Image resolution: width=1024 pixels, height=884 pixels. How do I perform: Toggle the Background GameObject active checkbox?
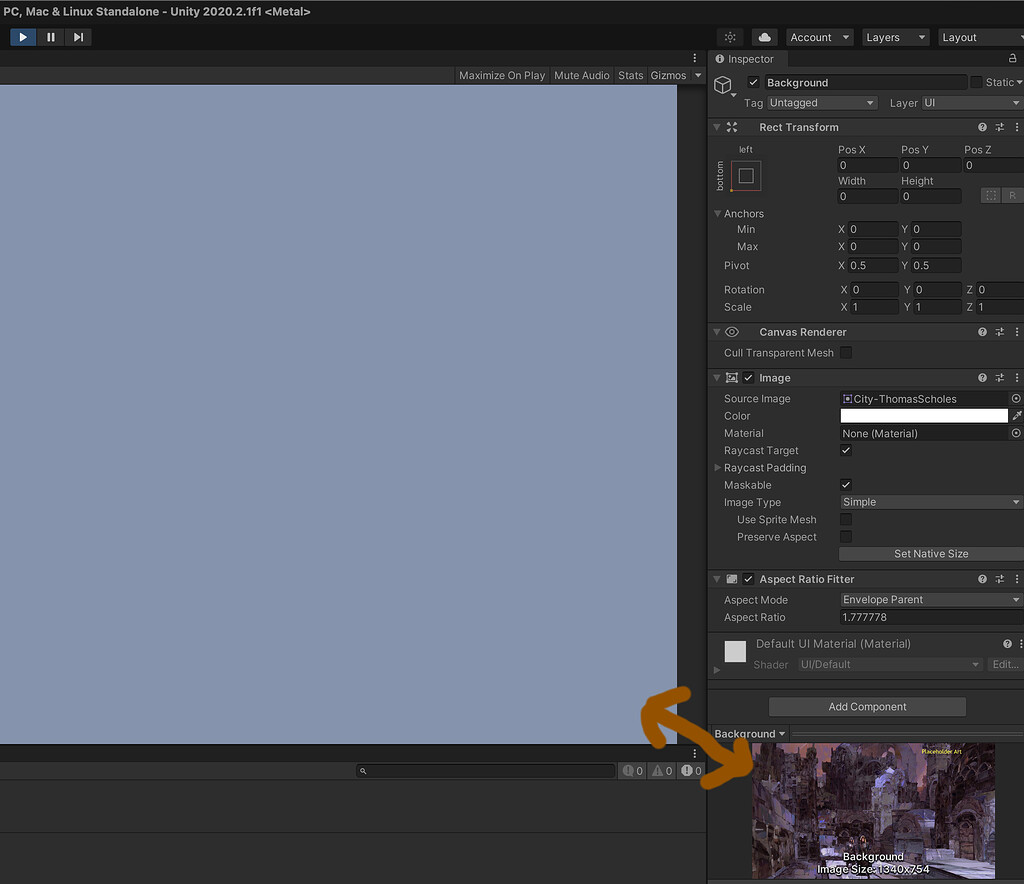(x=753, y=82)
